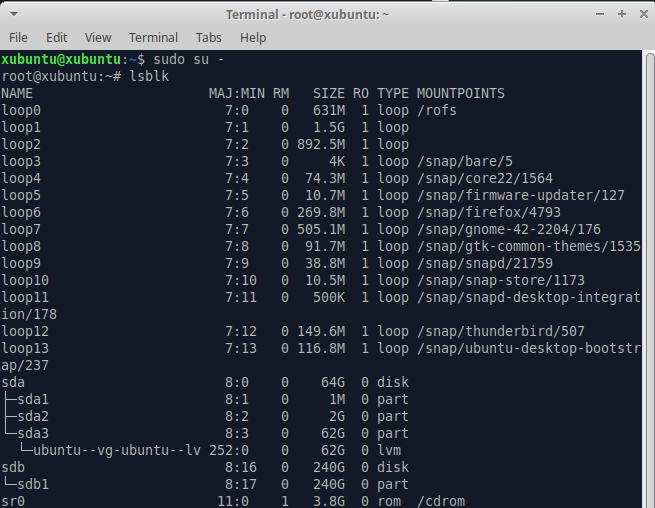Click the 892.5M size value

coord(321,144)
